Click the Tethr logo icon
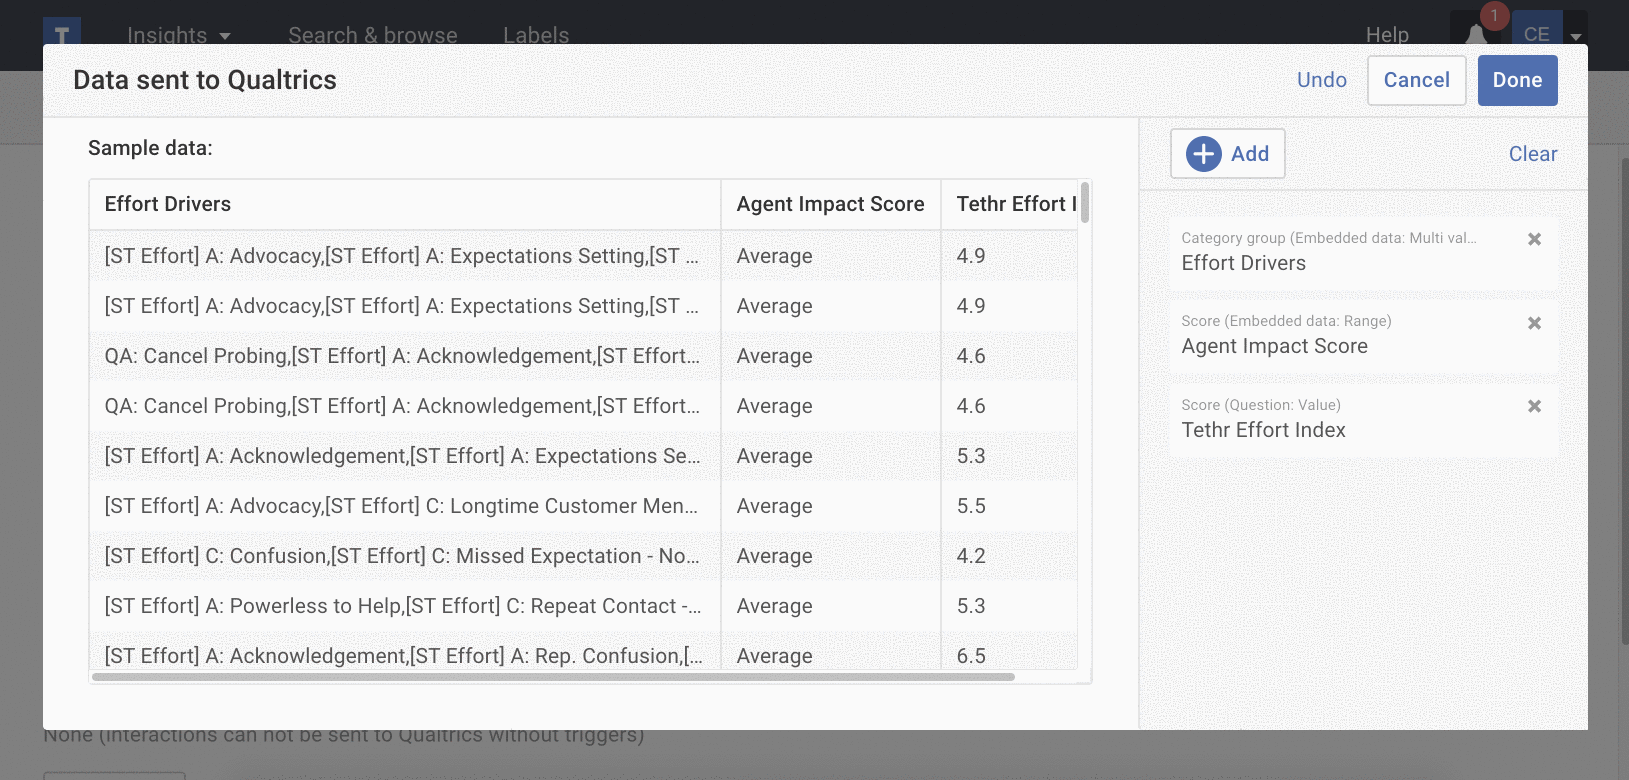 pos(62,33)
